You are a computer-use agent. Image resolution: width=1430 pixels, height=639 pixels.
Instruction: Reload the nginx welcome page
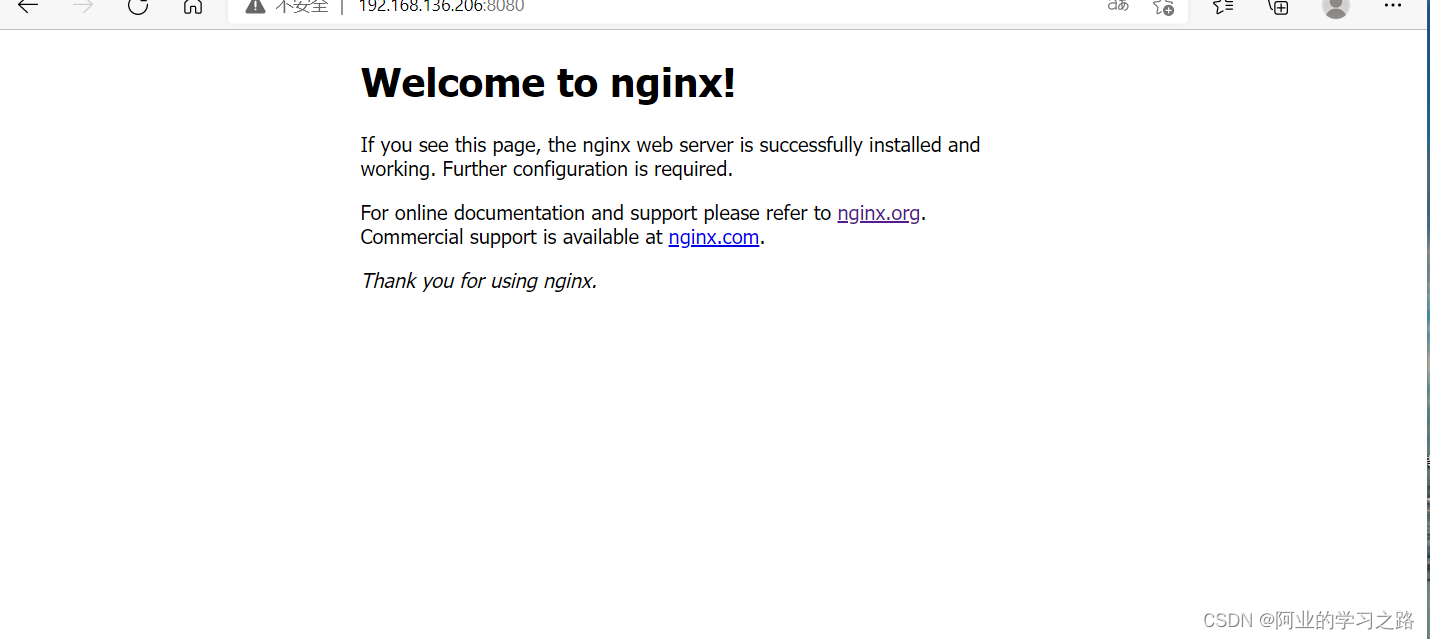tap(138, 6)
